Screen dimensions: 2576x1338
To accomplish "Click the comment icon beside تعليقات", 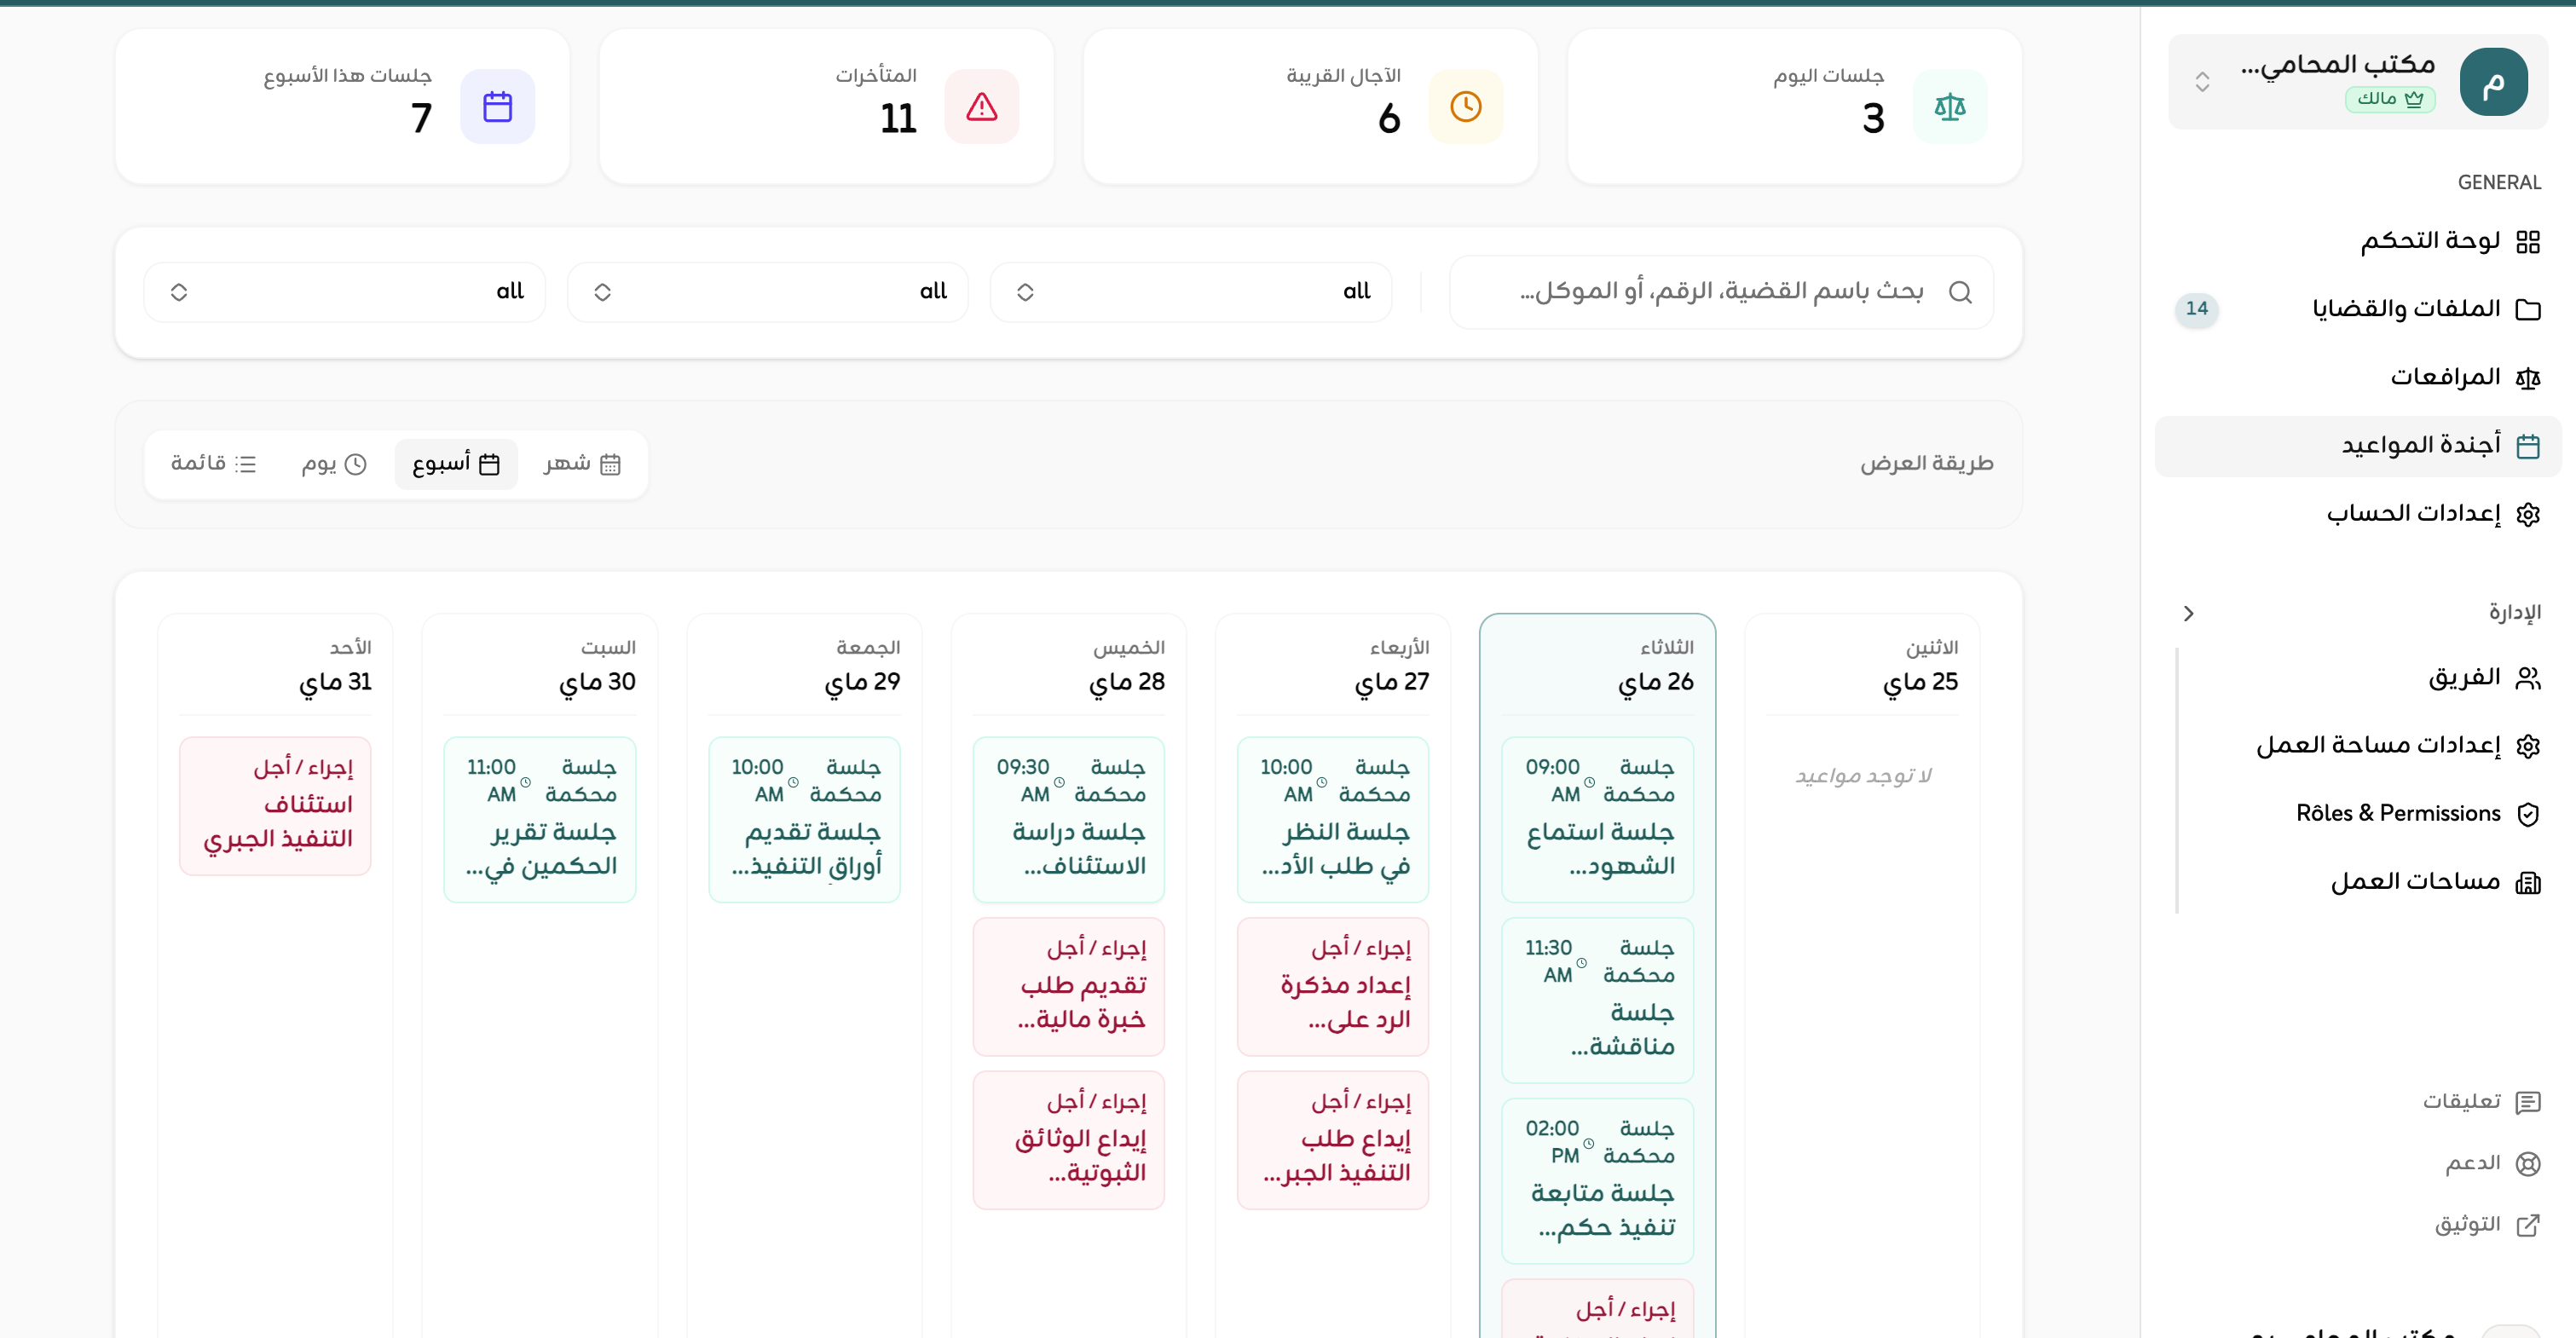I will (x=2528, y=1102).
